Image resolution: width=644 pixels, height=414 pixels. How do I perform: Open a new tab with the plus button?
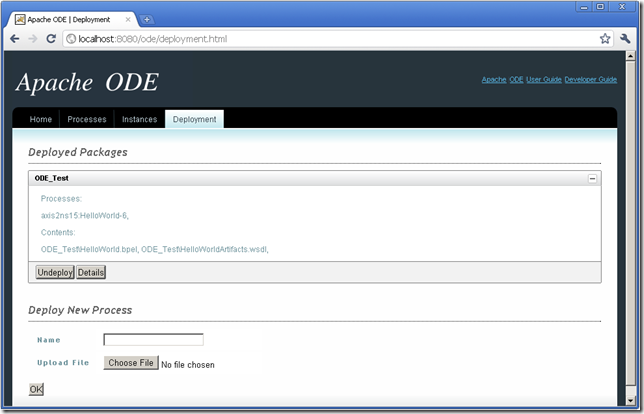(x=146, y=19)
